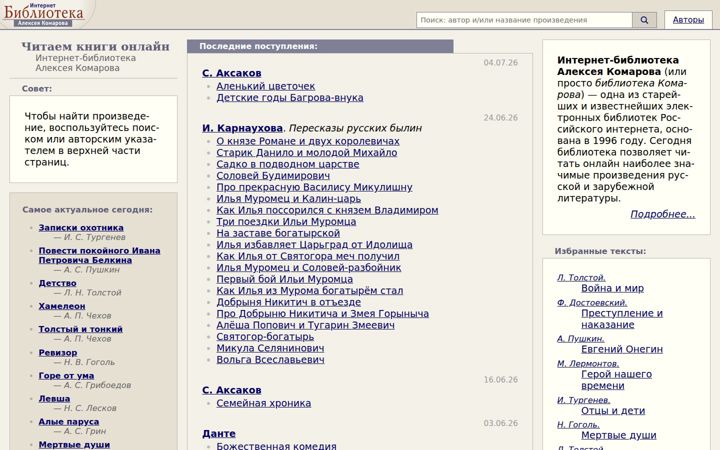Viewport: 720px width, 450px height.
Task: Open Как Илья поссорился с князем Владимиром
Action: pyautogui.click(x=327, y=210)
